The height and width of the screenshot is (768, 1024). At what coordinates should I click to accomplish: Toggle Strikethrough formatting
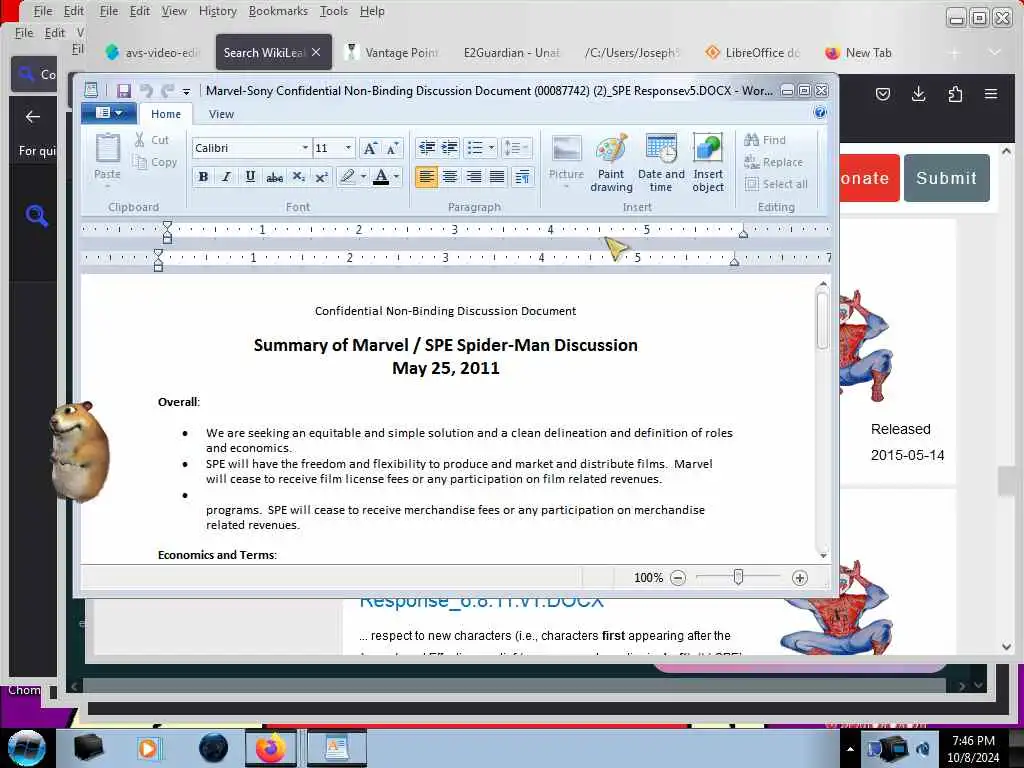click(274, 176)
